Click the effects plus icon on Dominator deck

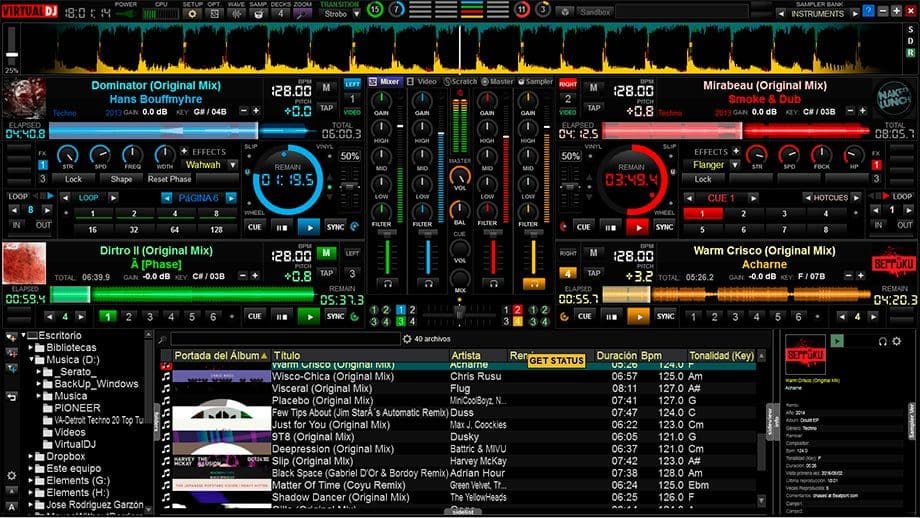pos(184,151)
